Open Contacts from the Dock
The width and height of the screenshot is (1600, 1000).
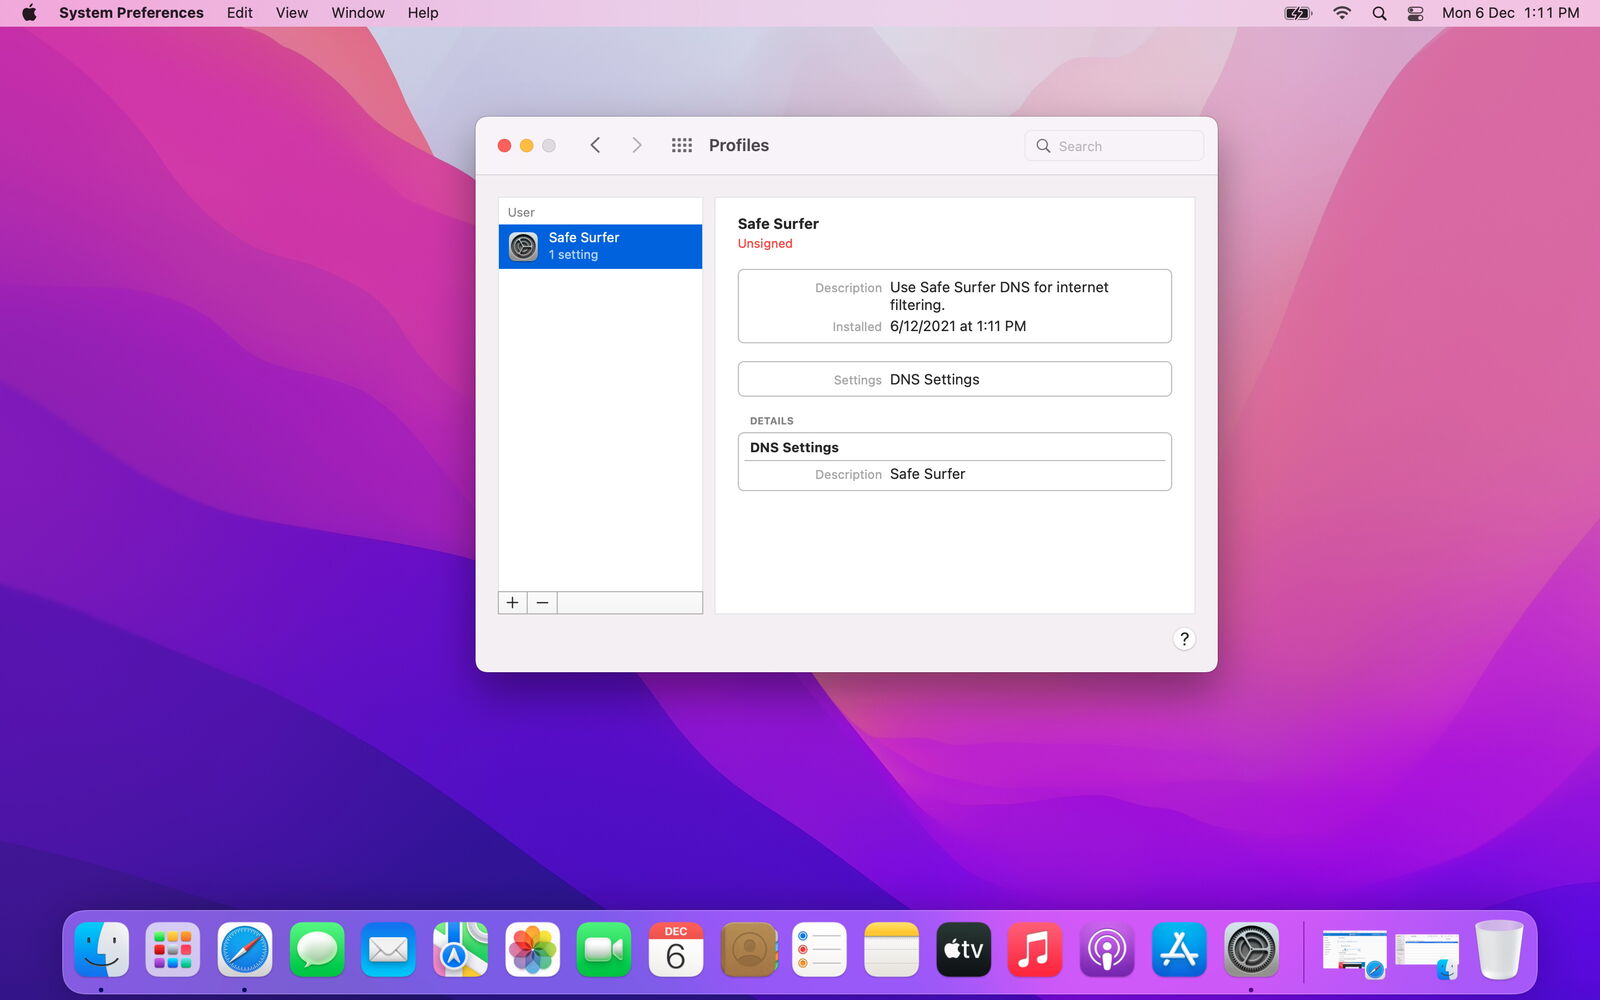click(x=748, y=949)
